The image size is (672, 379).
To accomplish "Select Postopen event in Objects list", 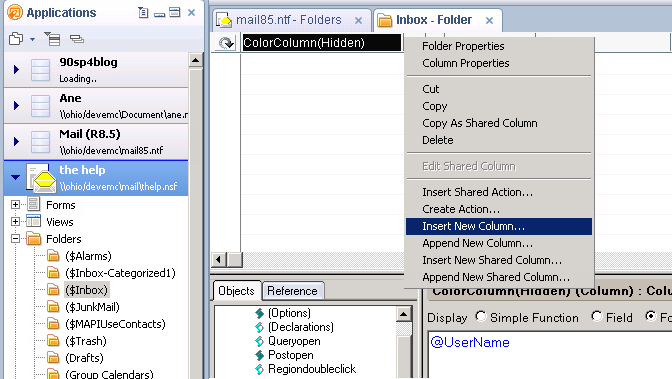I will tap(291, 355).
